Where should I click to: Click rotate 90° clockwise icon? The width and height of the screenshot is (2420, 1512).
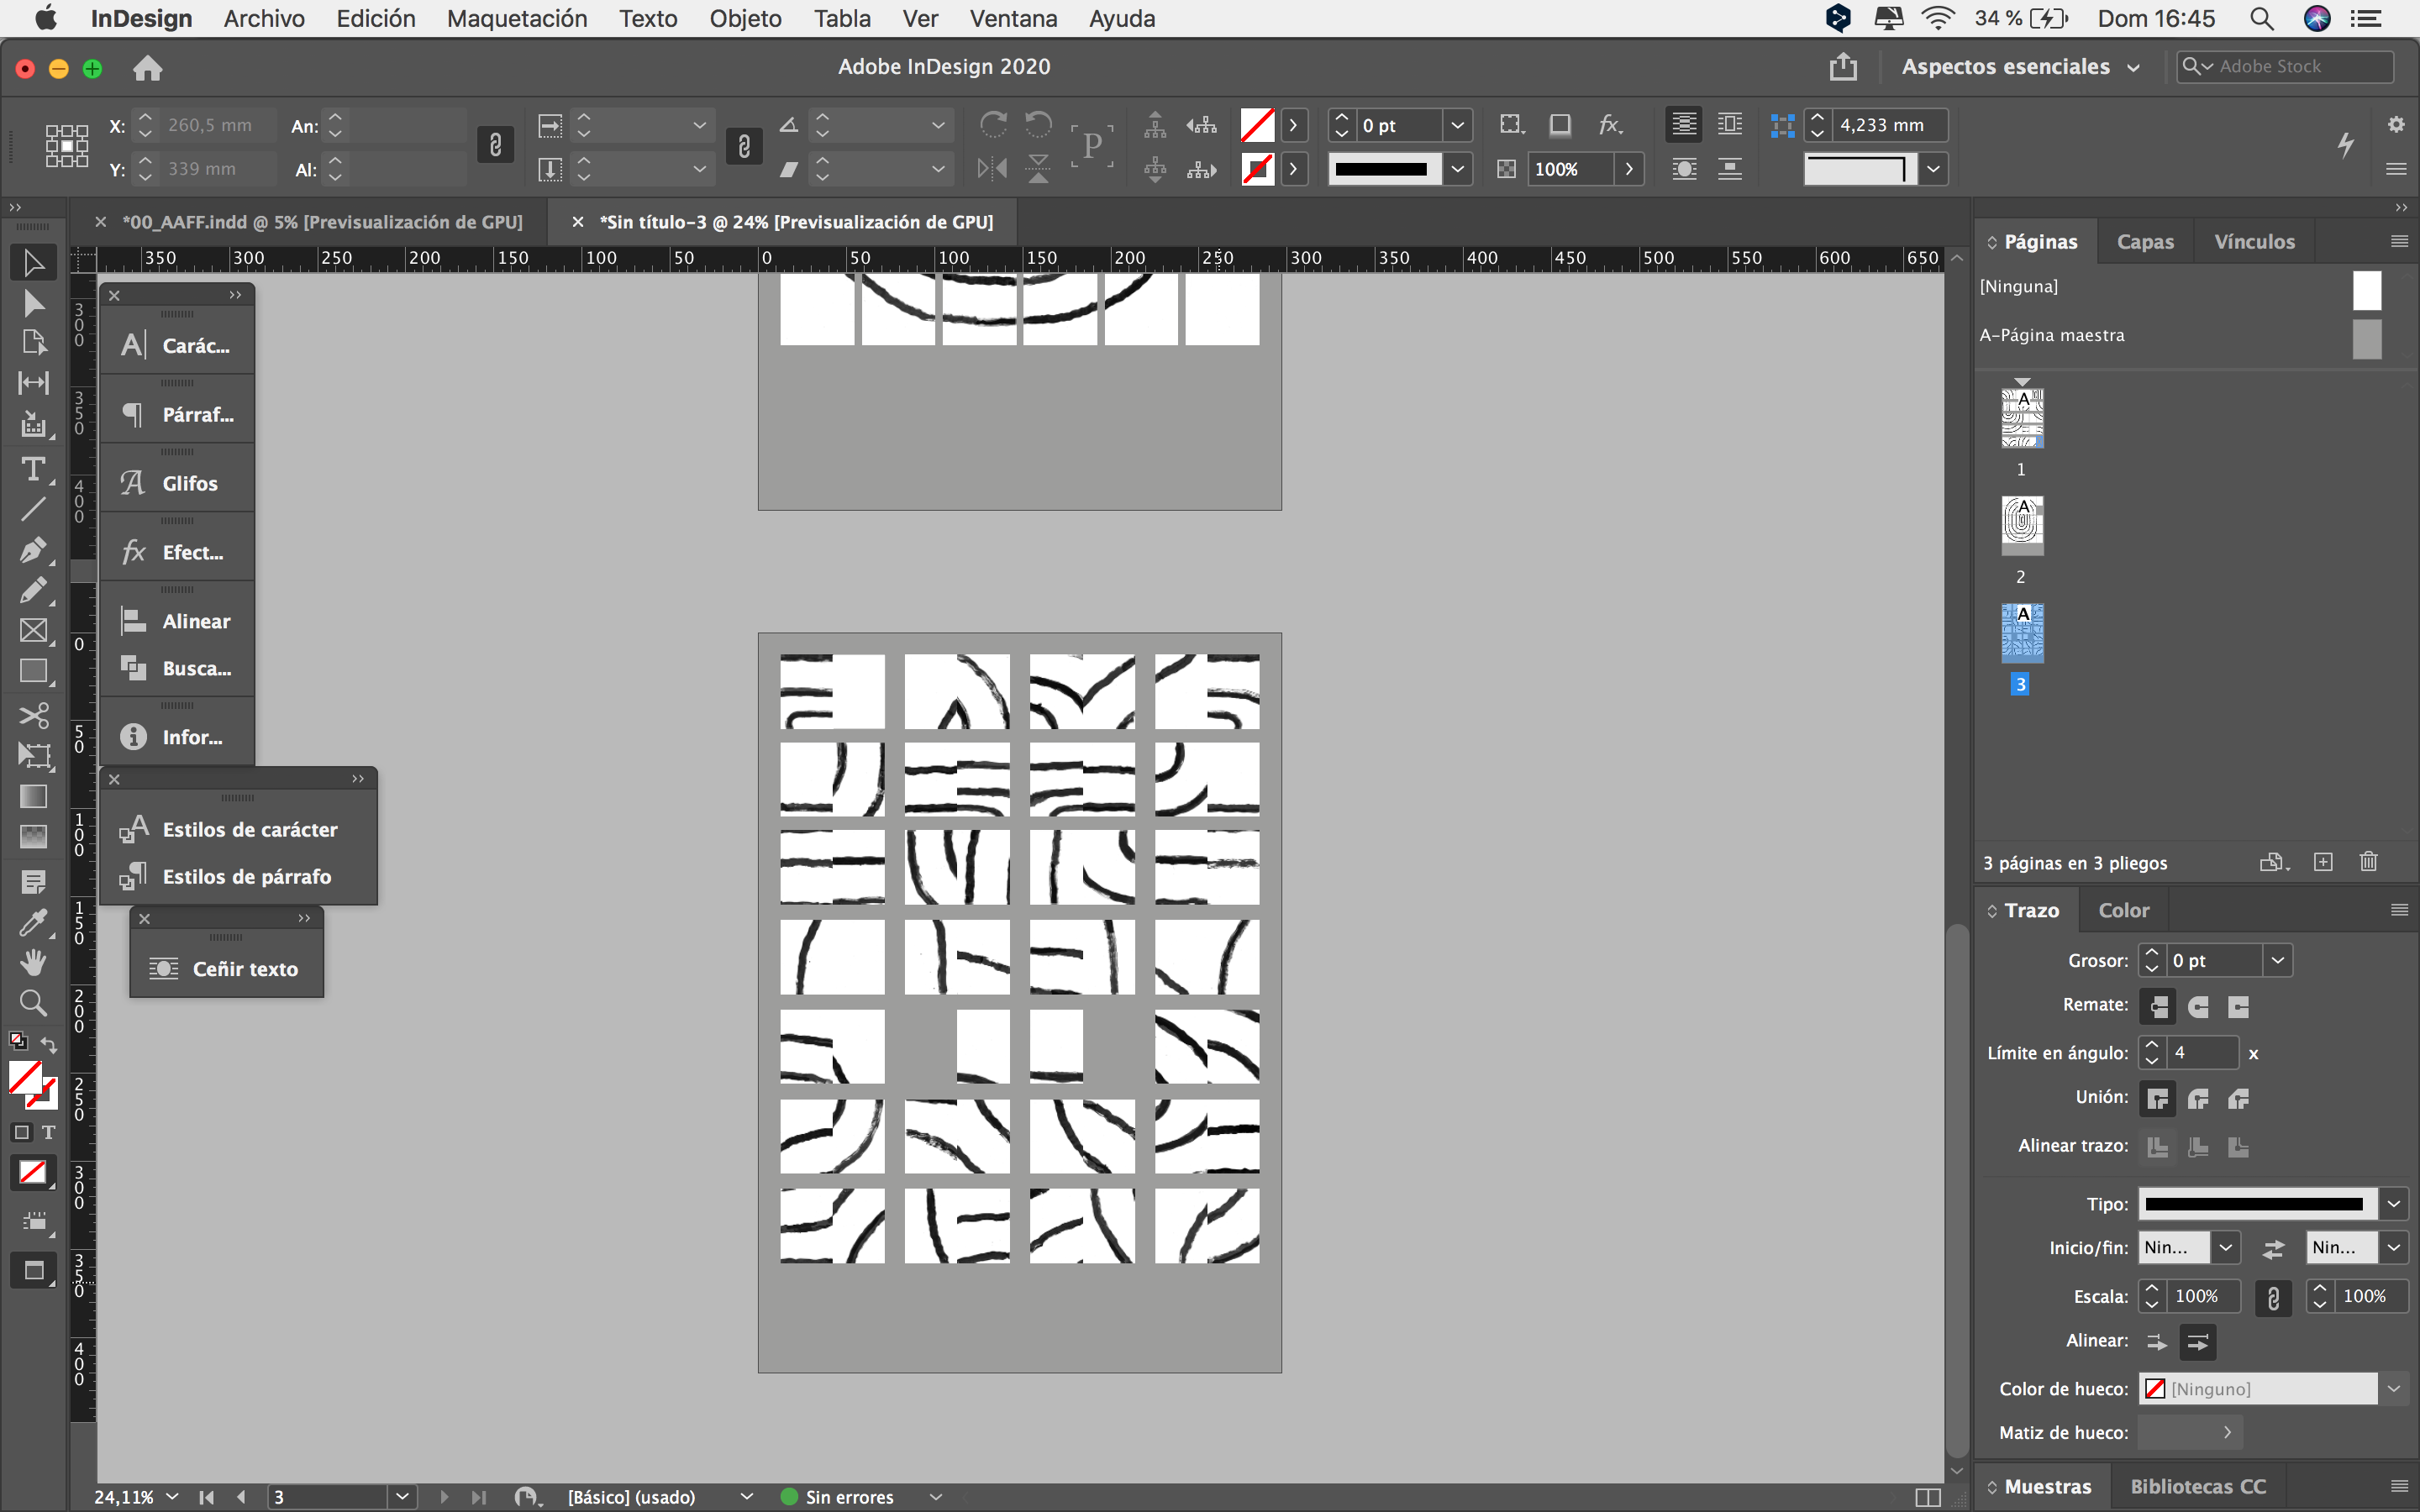click(992, 124)
